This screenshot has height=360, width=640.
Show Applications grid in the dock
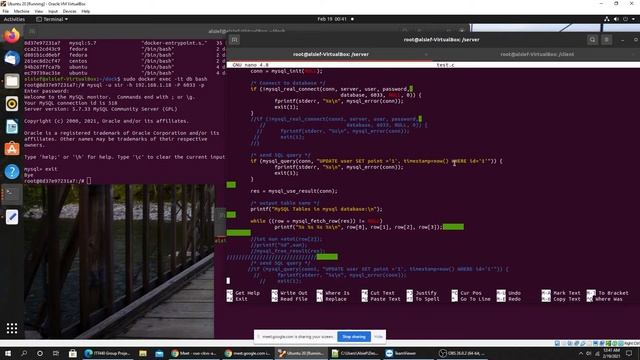tap(11, 328)
